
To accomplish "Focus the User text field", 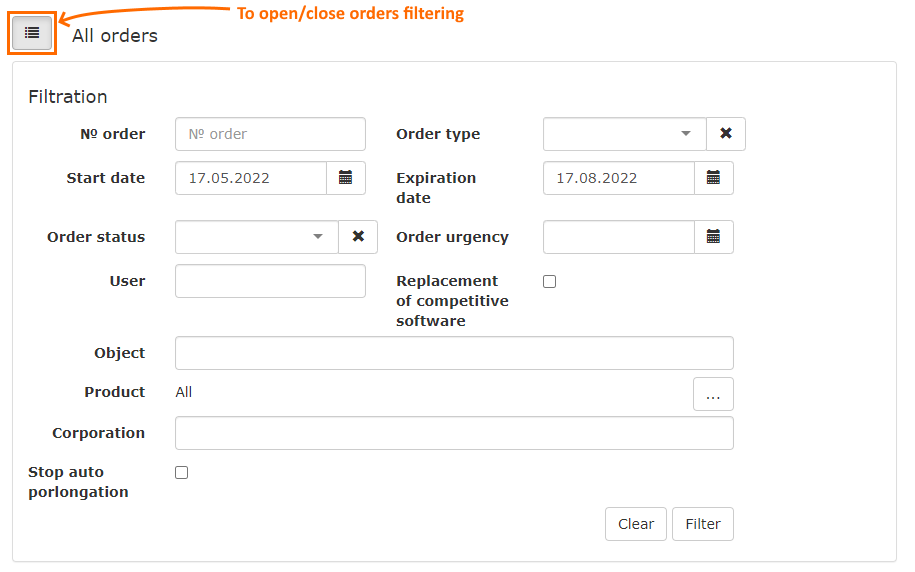I will [270, 281].
